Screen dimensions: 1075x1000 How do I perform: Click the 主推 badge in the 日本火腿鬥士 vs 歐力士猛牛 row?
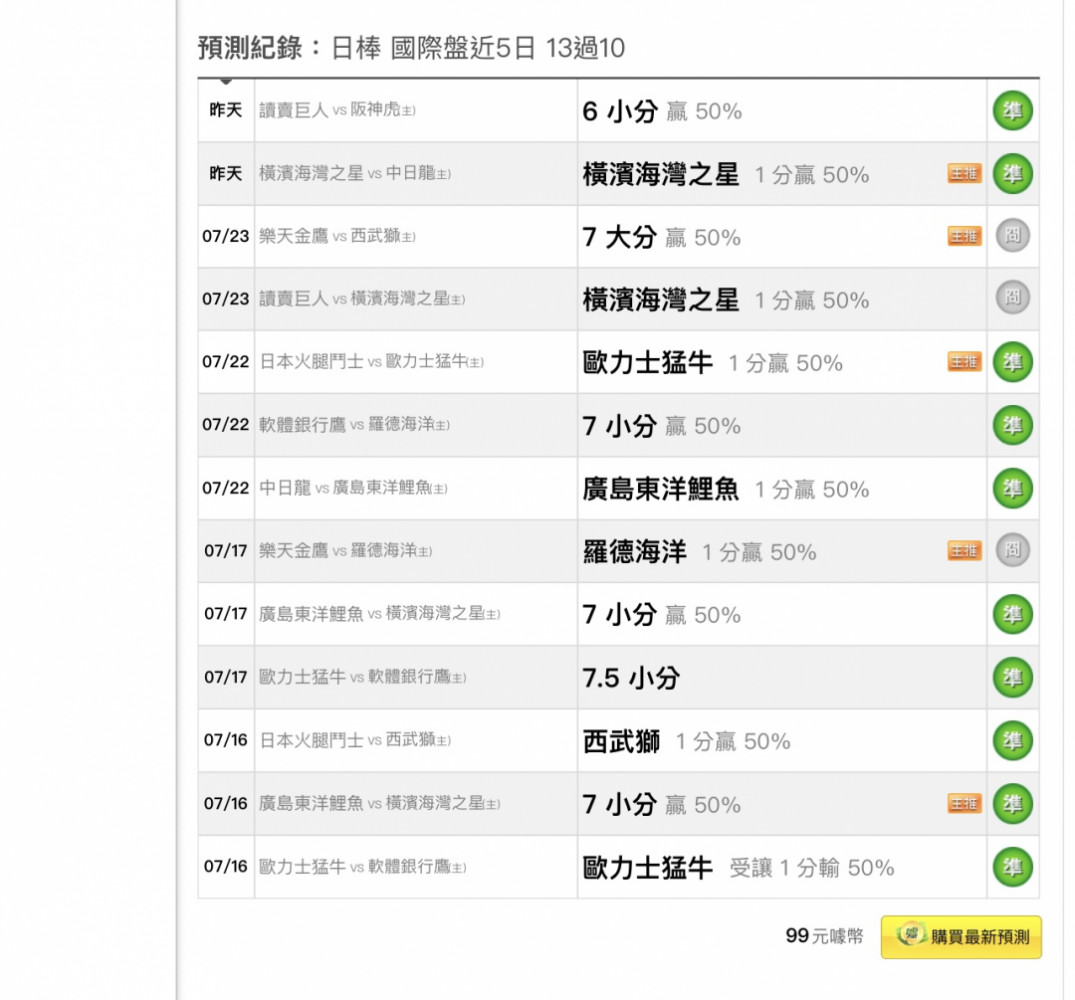(964, 361)
